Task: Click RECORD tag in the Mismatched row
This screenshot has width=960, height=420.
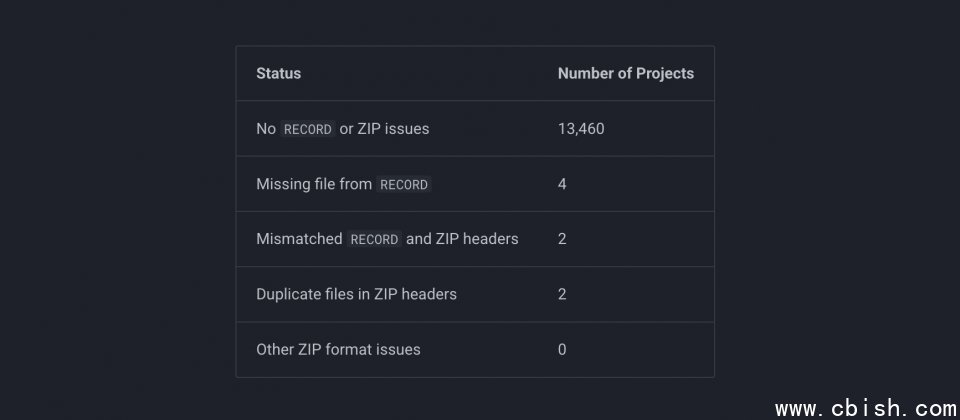Action: [x=374, y=240]
